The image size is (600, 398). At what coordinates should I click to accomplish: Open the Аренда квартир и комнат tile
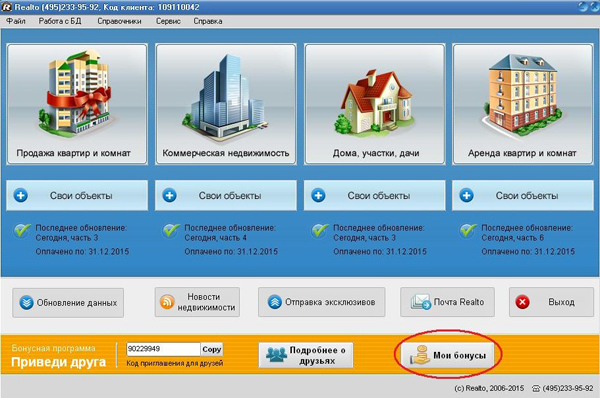tap(523, 104)
